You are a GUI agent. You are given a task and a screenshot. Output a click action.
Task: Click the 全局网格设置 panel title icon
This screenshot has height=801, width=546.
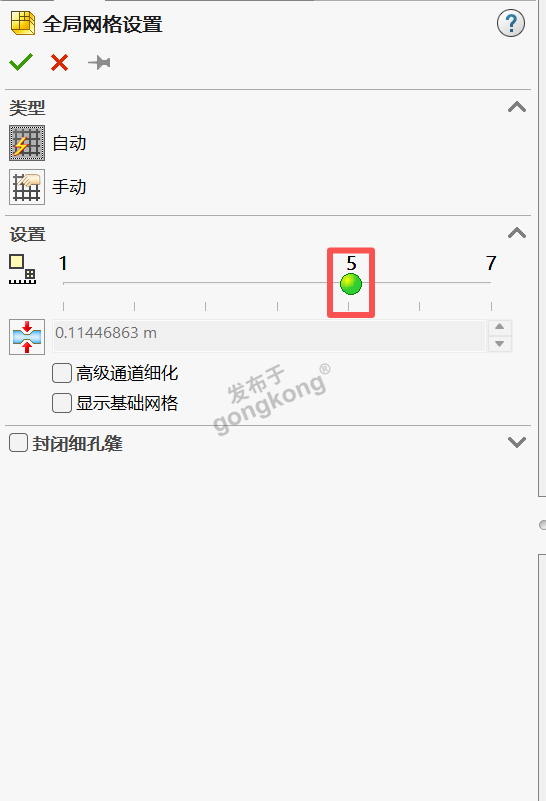(x=22, y=23)
